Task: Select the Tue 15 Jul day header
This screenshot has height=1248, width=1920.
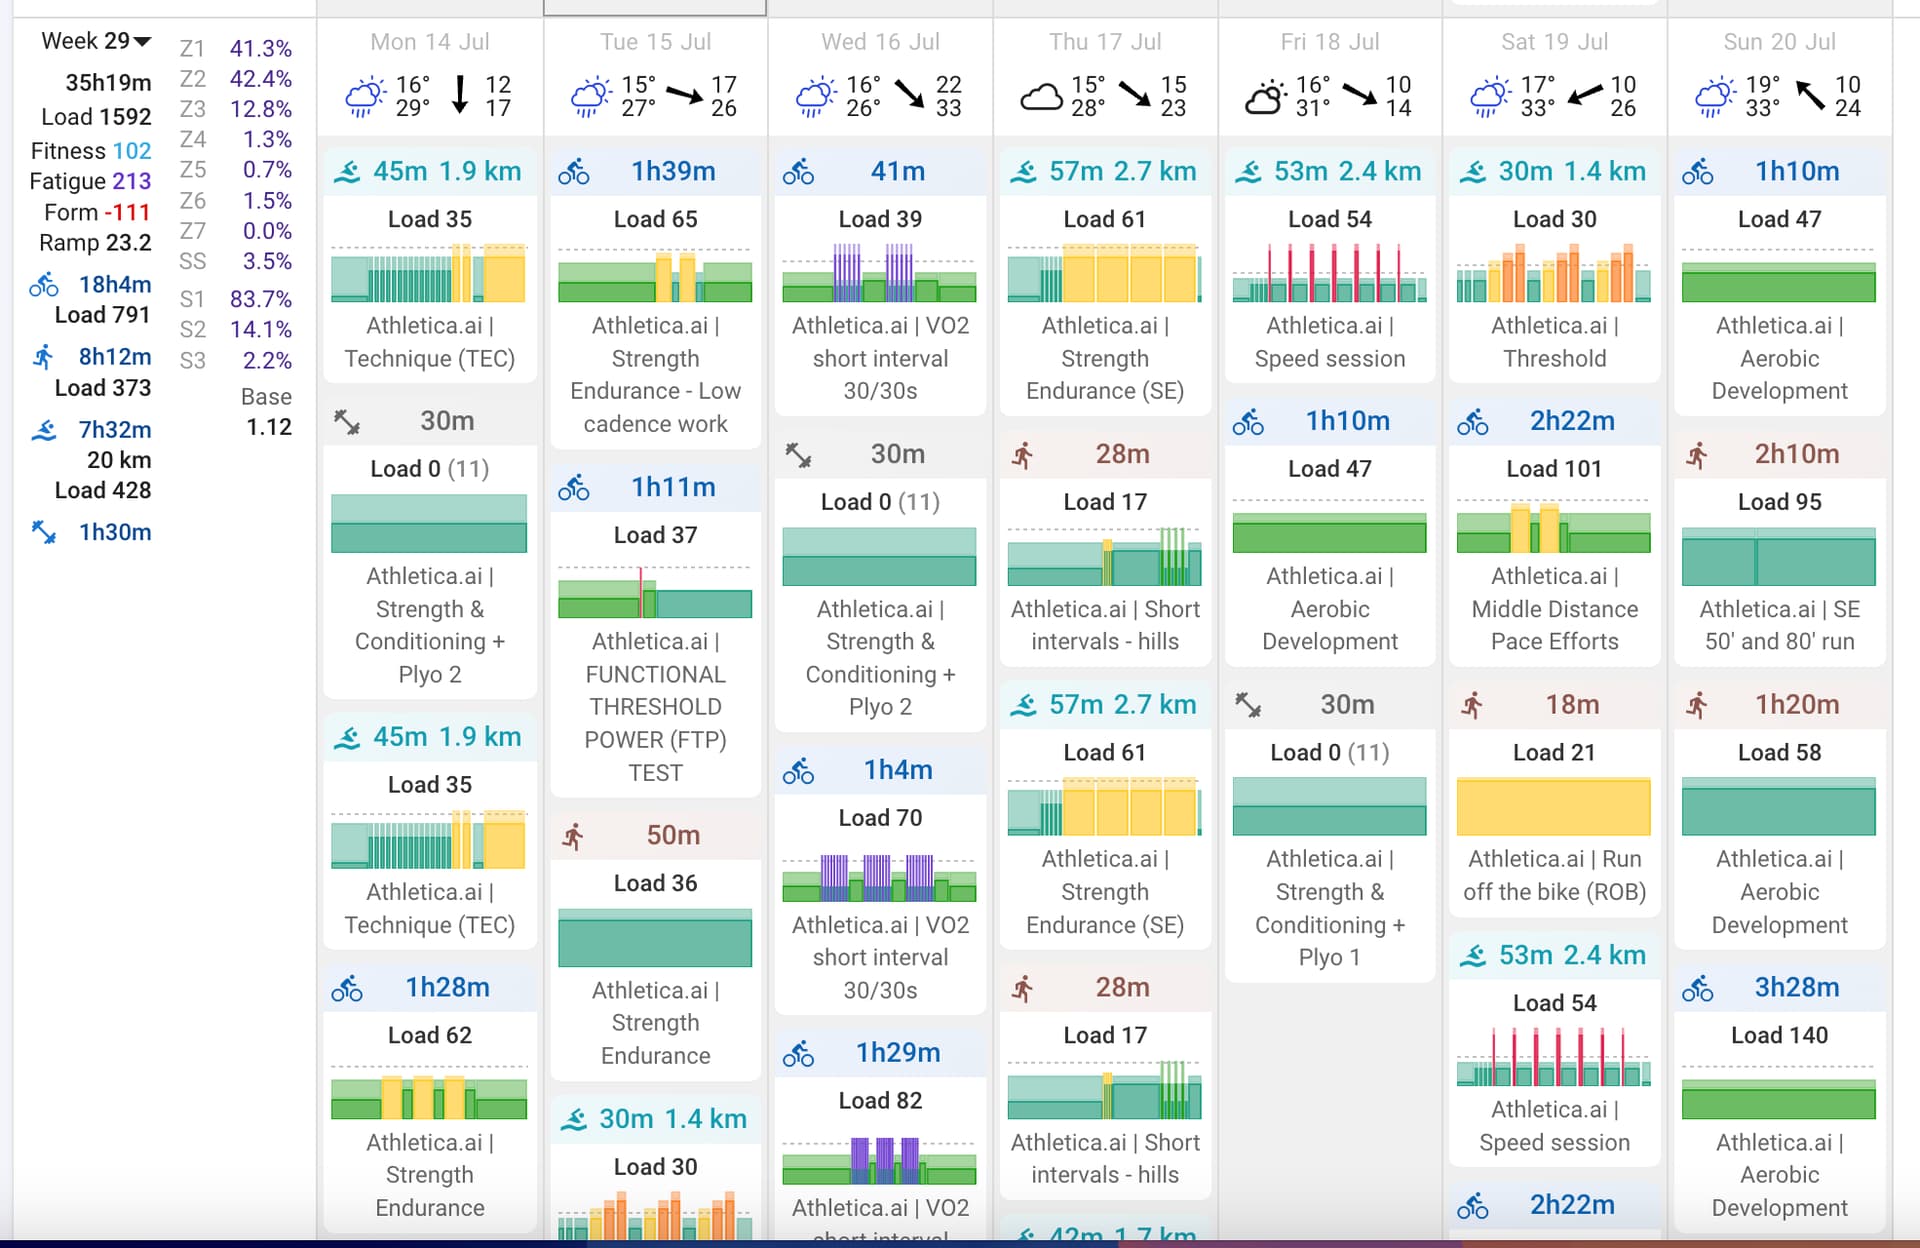Action: [655, 42]
